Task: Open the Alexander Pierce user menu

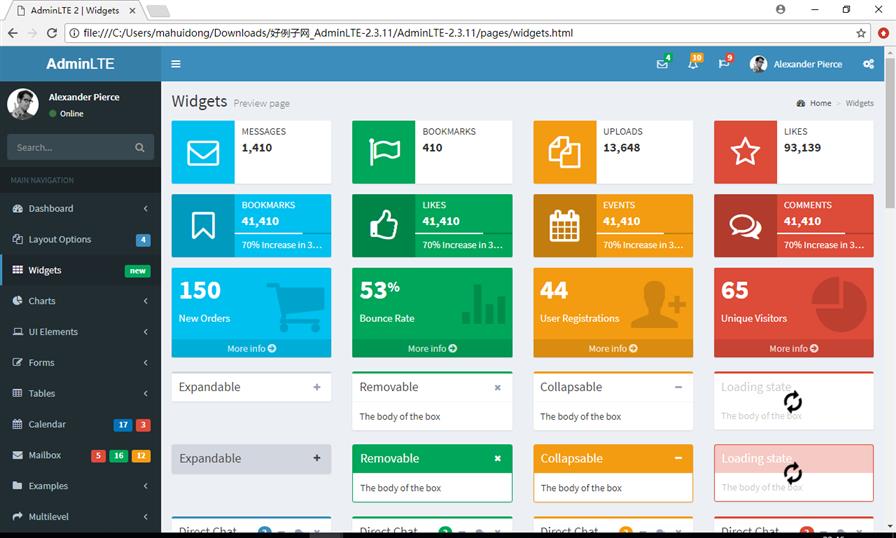Action: [796, 64]
